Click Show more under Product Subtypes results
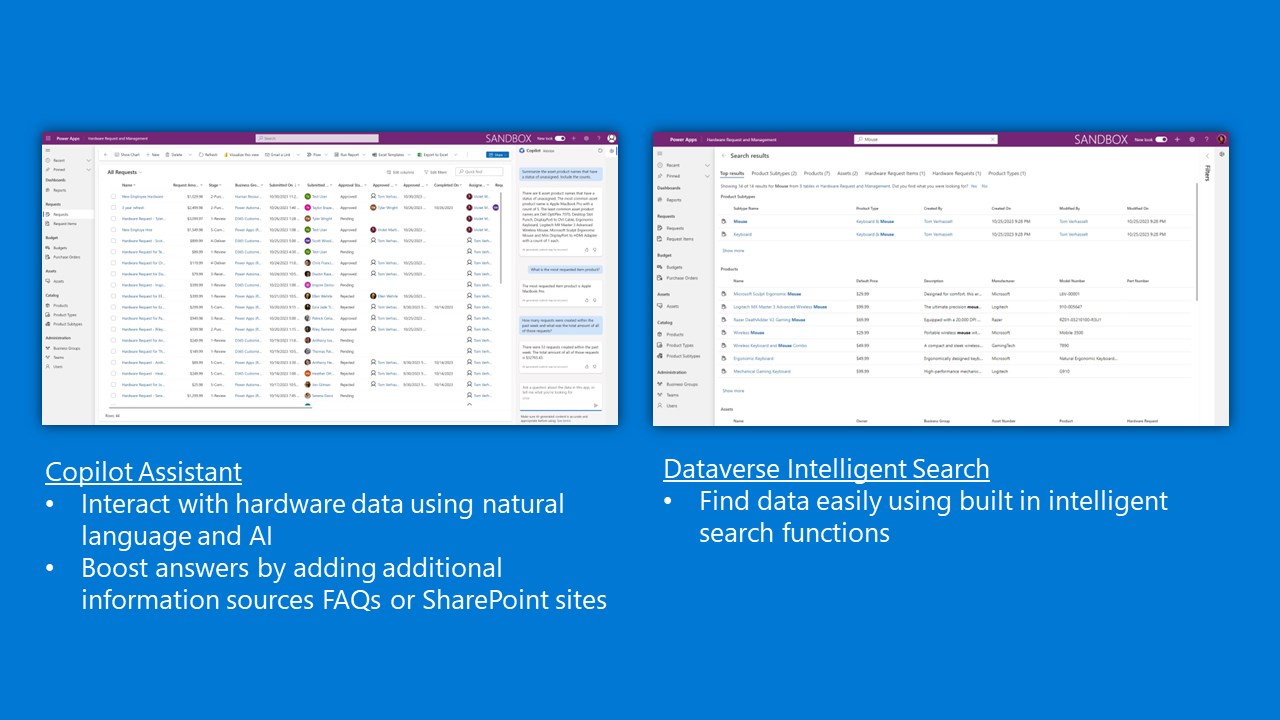Image resolution: width=1280 pixels, height=720 pixels. (733, 251)
